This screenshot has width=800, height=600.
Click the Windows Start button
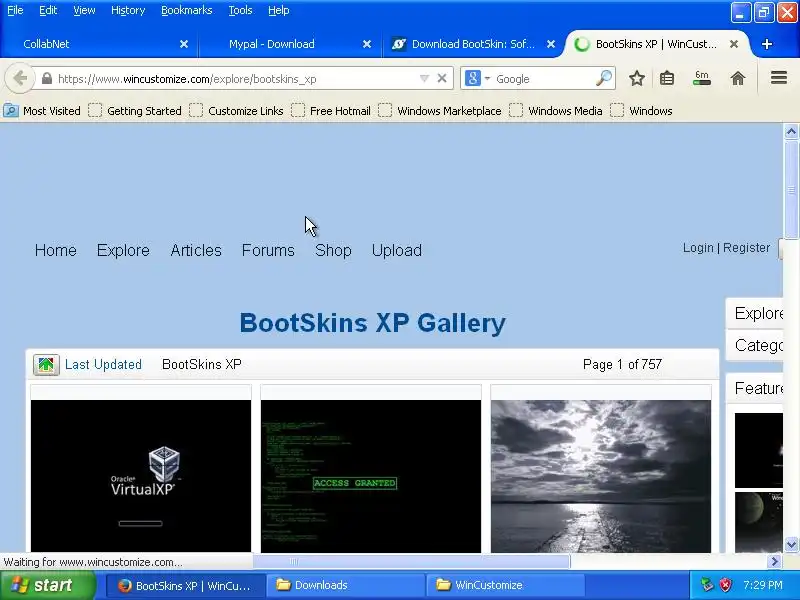pos(48,585)
